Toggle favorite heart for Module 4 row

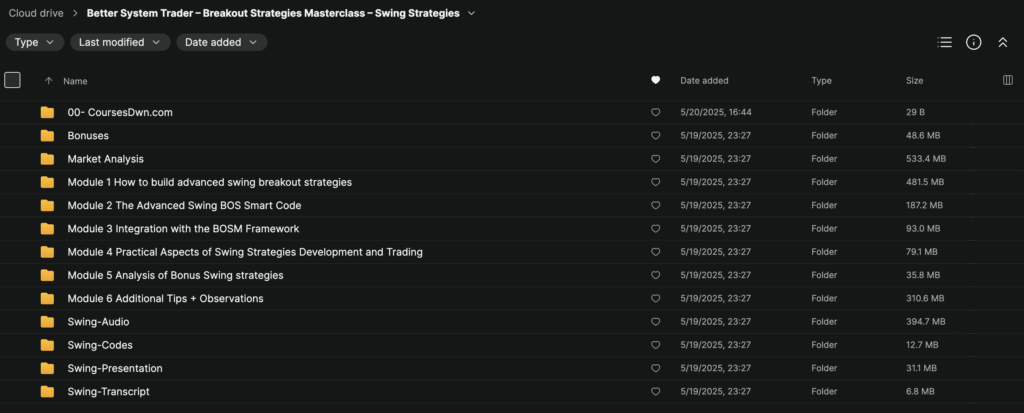656,252
